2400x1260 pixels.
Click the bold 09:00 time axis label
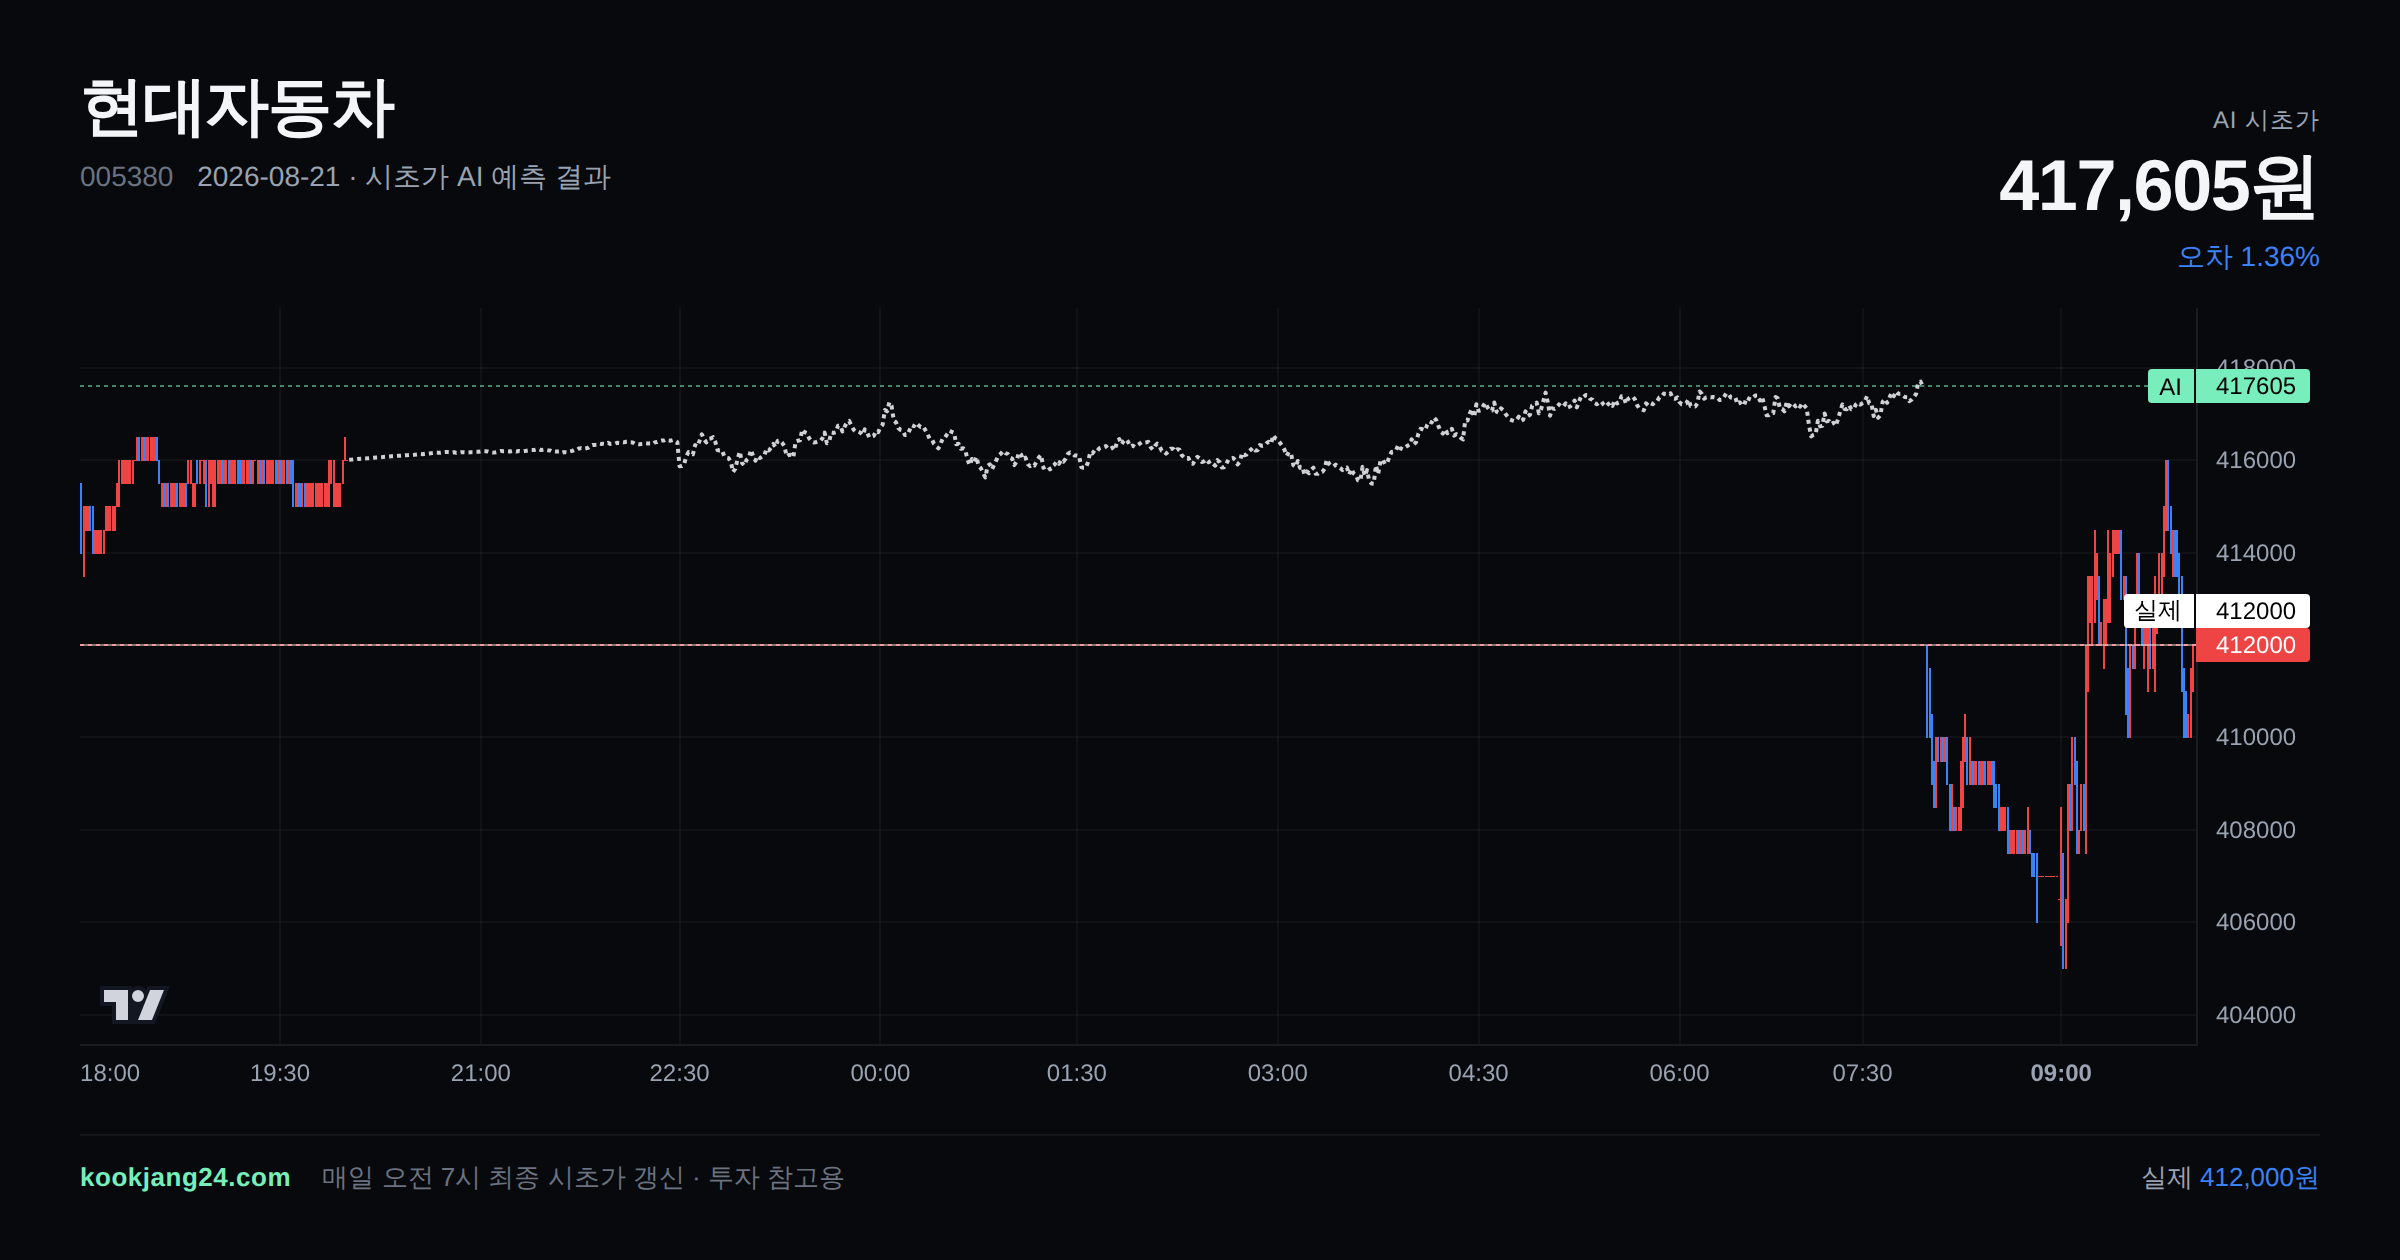(x=2061, y=1073)
